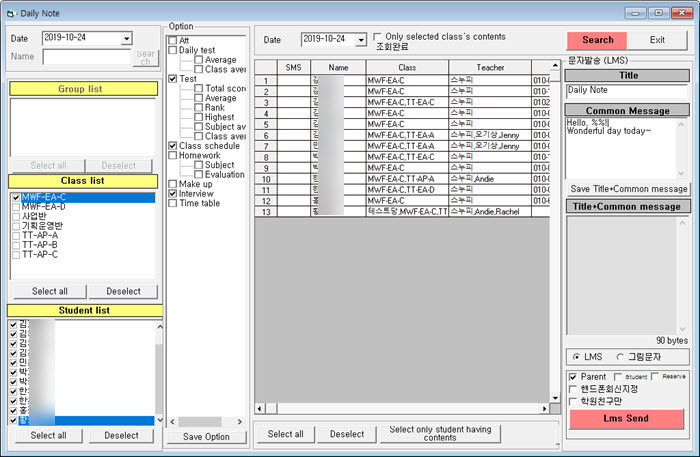Click the red Search button
The image size is (700, 457).
tap(597, 40)
